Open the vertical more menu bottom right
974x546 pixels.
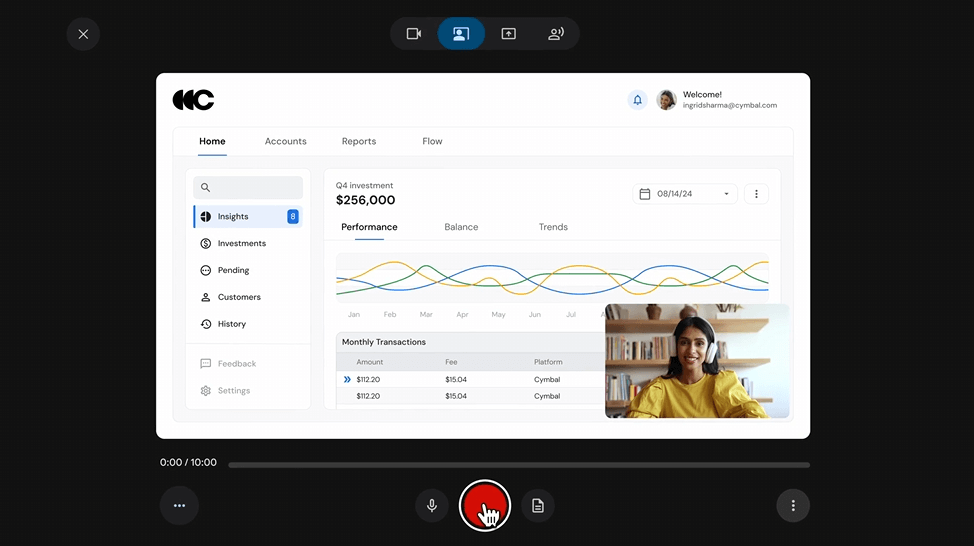[793, 506]
